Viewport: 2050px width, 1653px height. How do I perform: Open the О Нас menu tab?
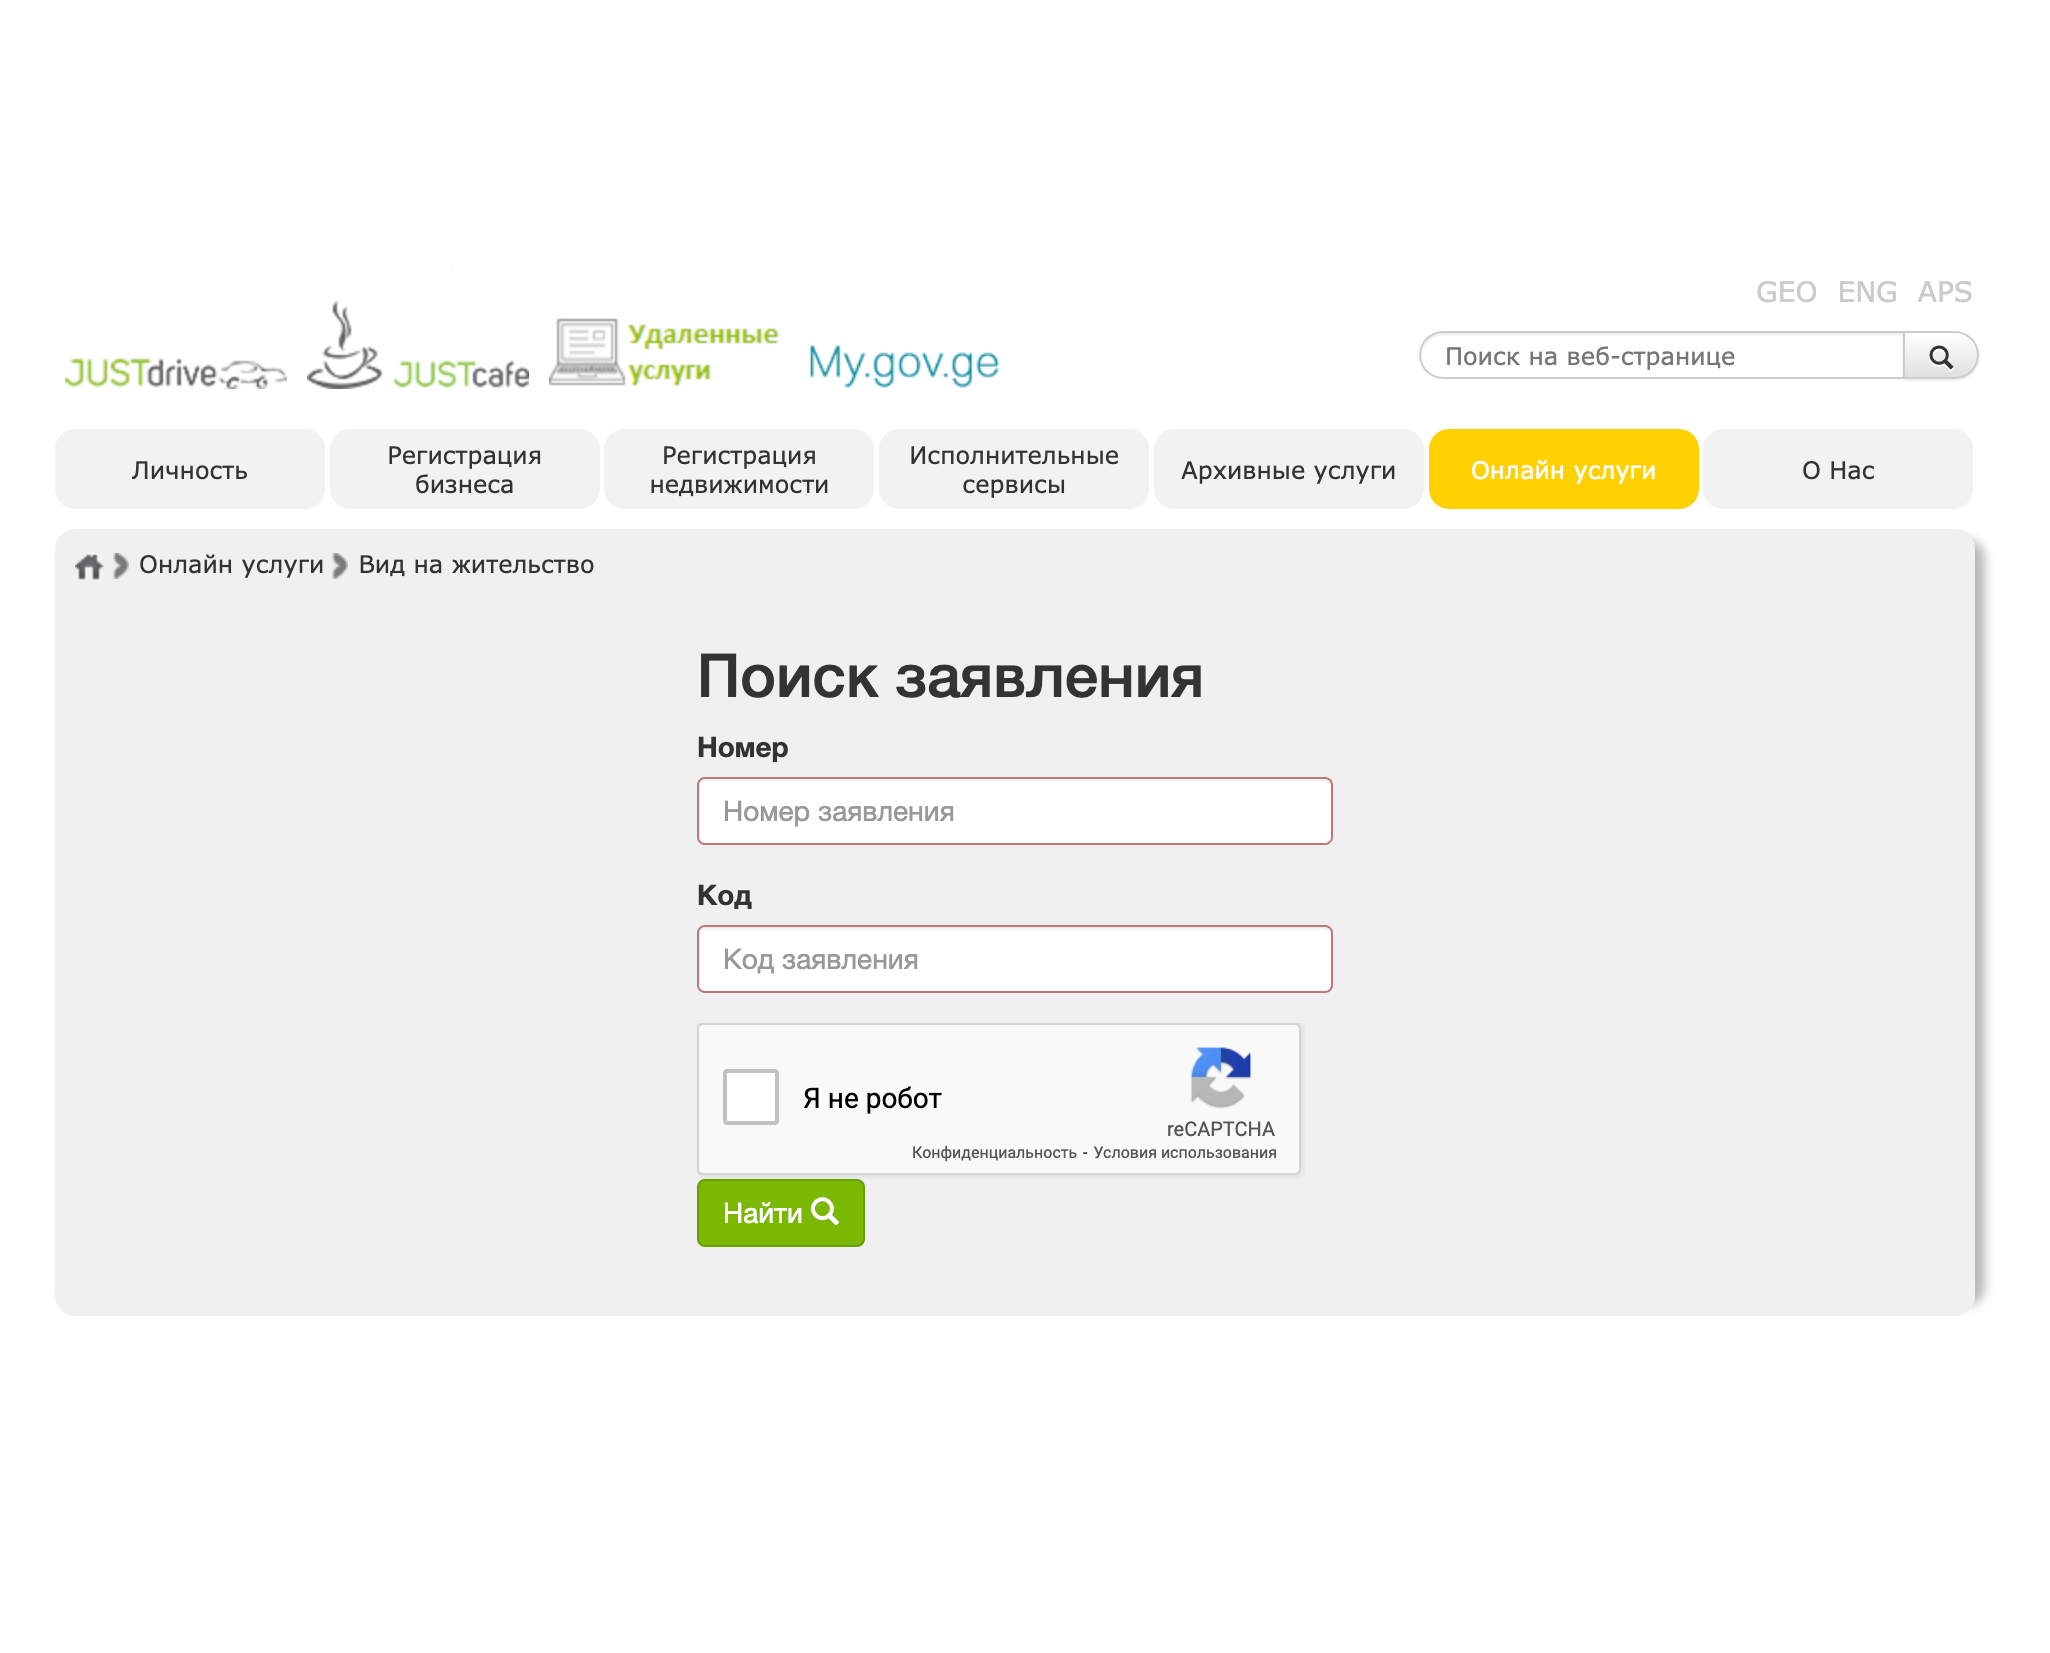(1838, 469)
